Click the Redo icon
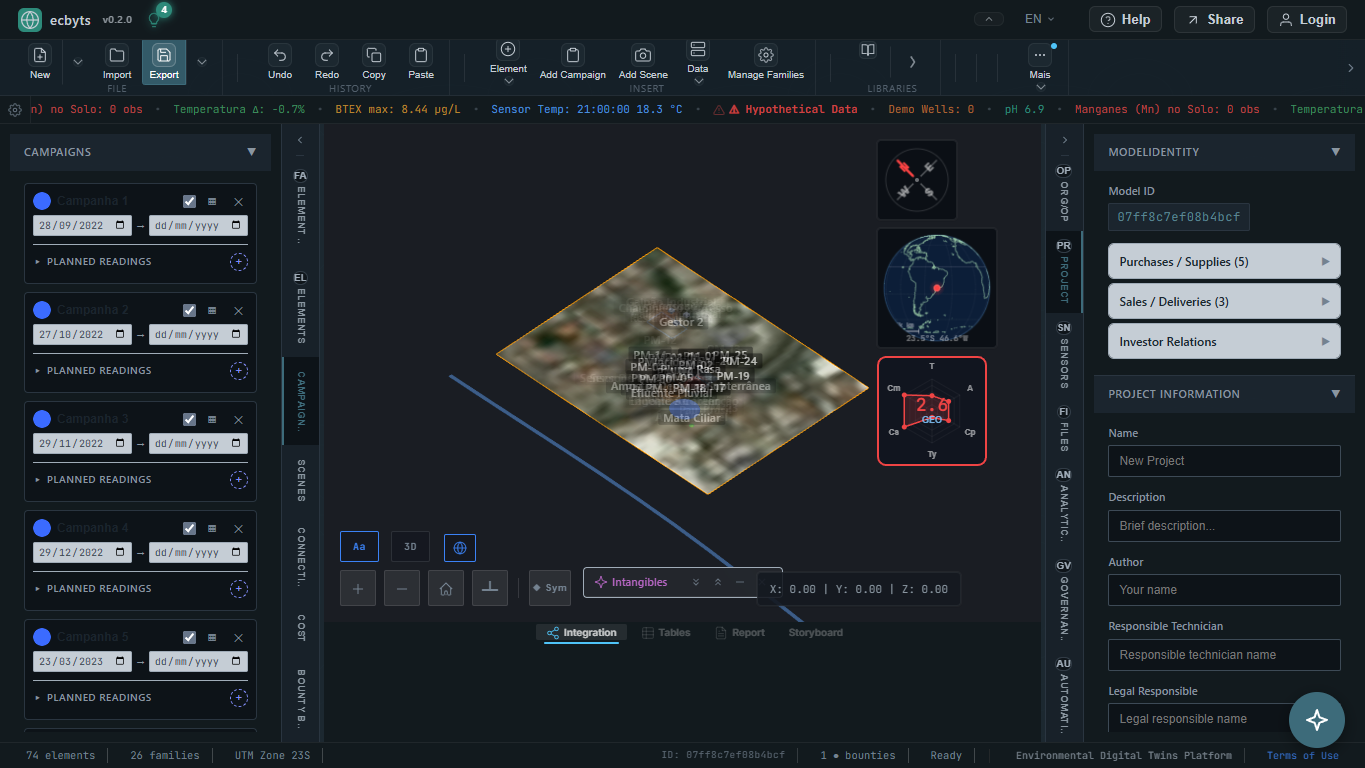 pos(327,56)
